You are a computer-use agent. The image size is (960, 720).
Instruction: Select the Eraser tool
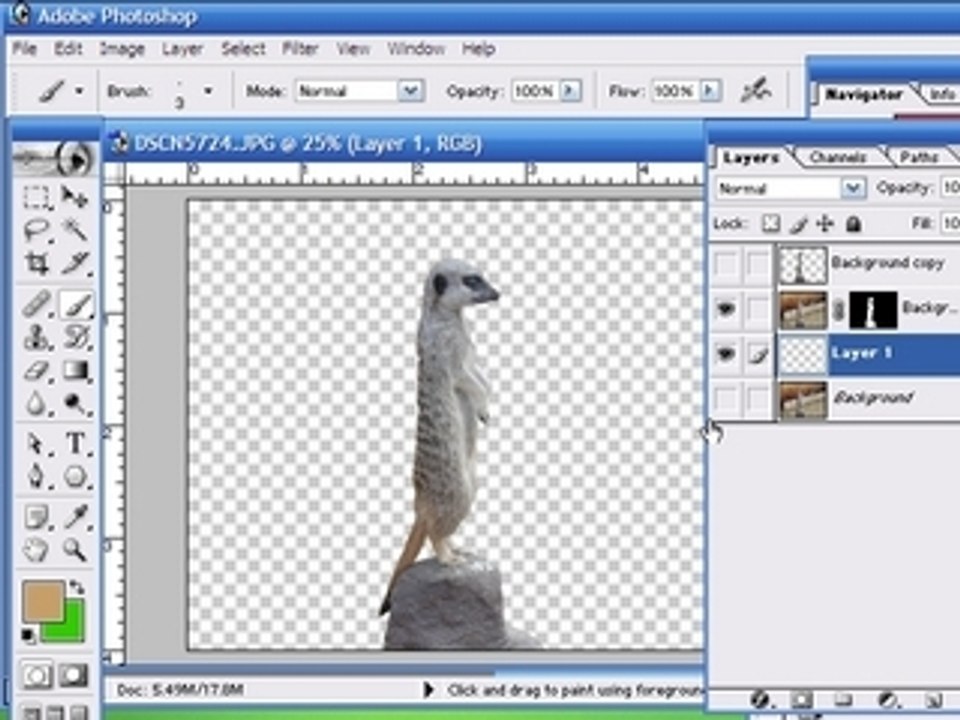(x=37, y=370)
